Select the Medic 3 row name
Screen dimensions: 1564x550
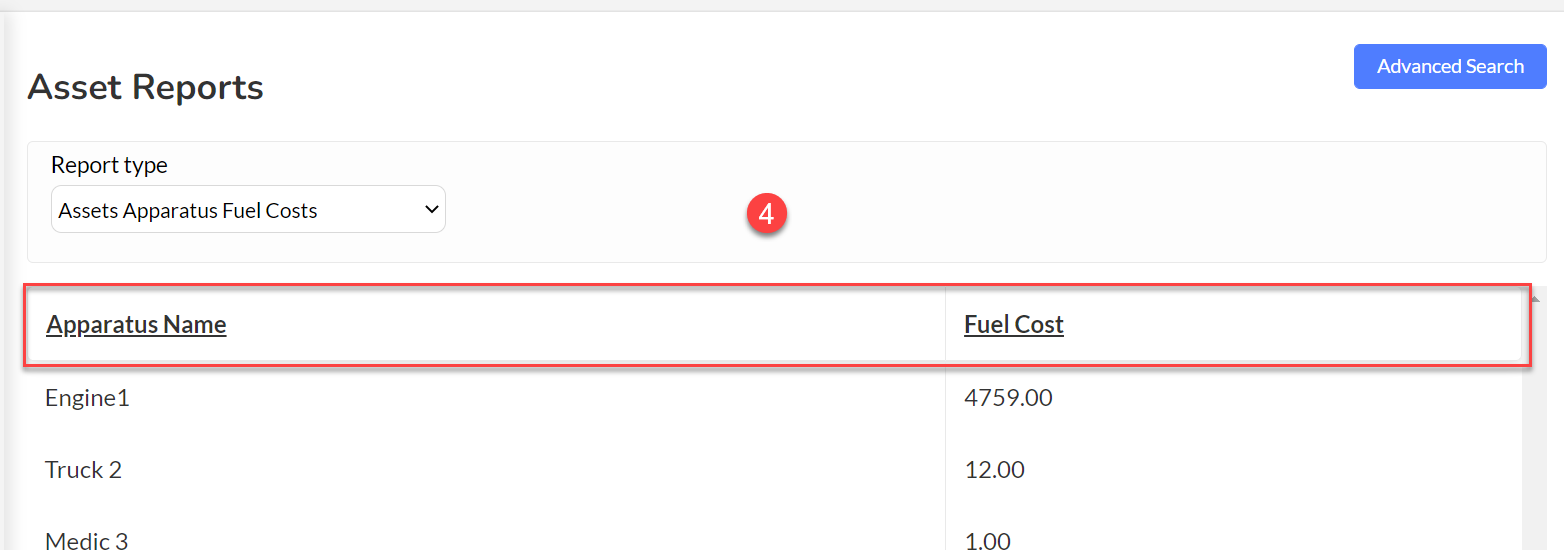[x=87, y=540]
